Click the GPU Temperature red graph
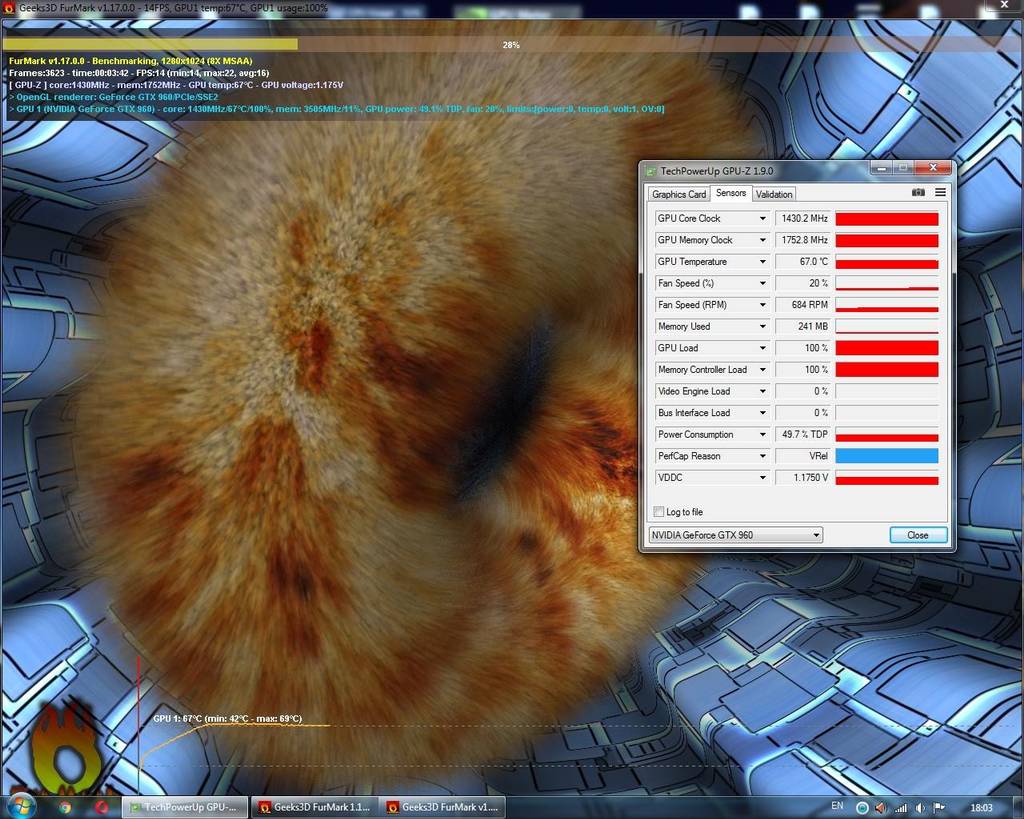The image size is (1024, 819). pyautogui.click(x=887, y=262)
